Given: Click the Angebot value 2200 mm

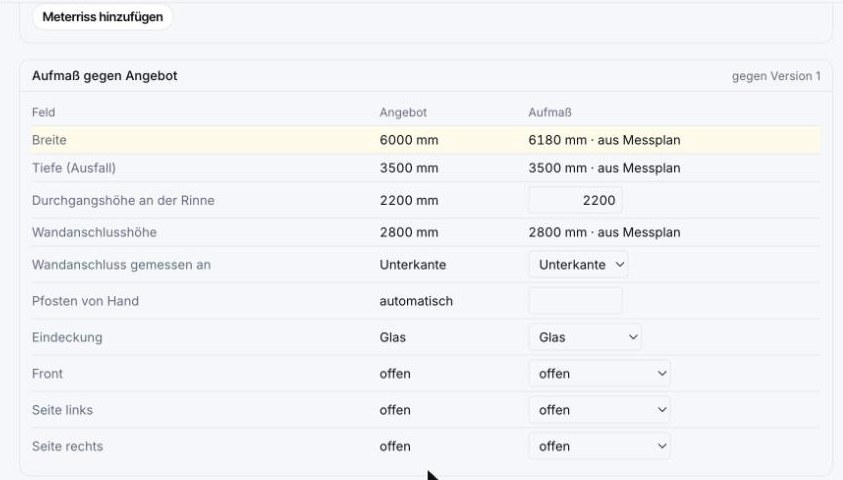Looking at the screenshot, I should click(x=409, y=200).
